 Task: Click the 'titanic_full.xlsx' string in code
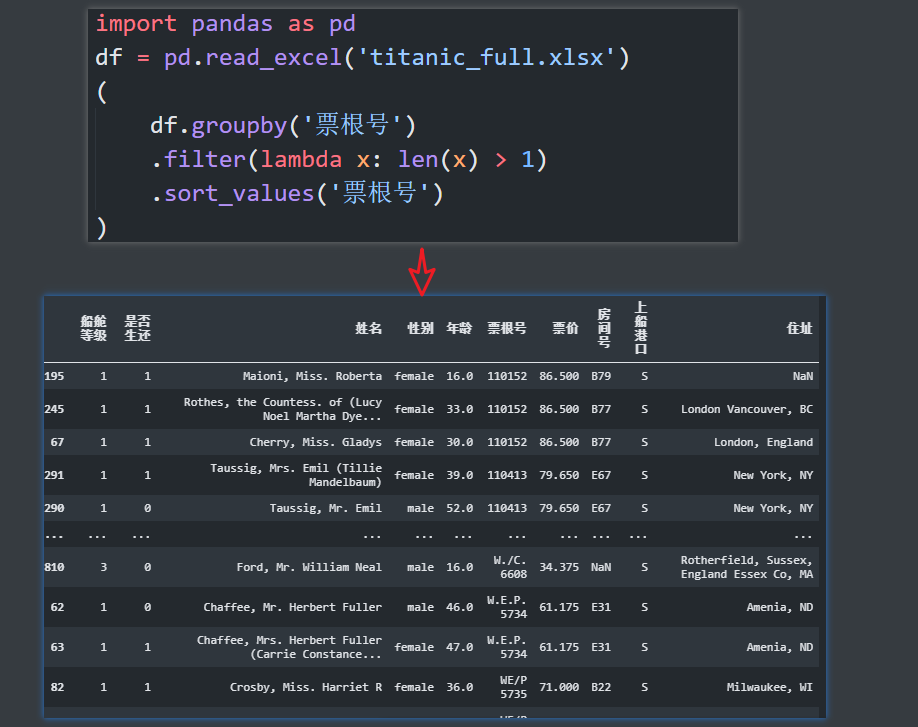tap(485, 58)
